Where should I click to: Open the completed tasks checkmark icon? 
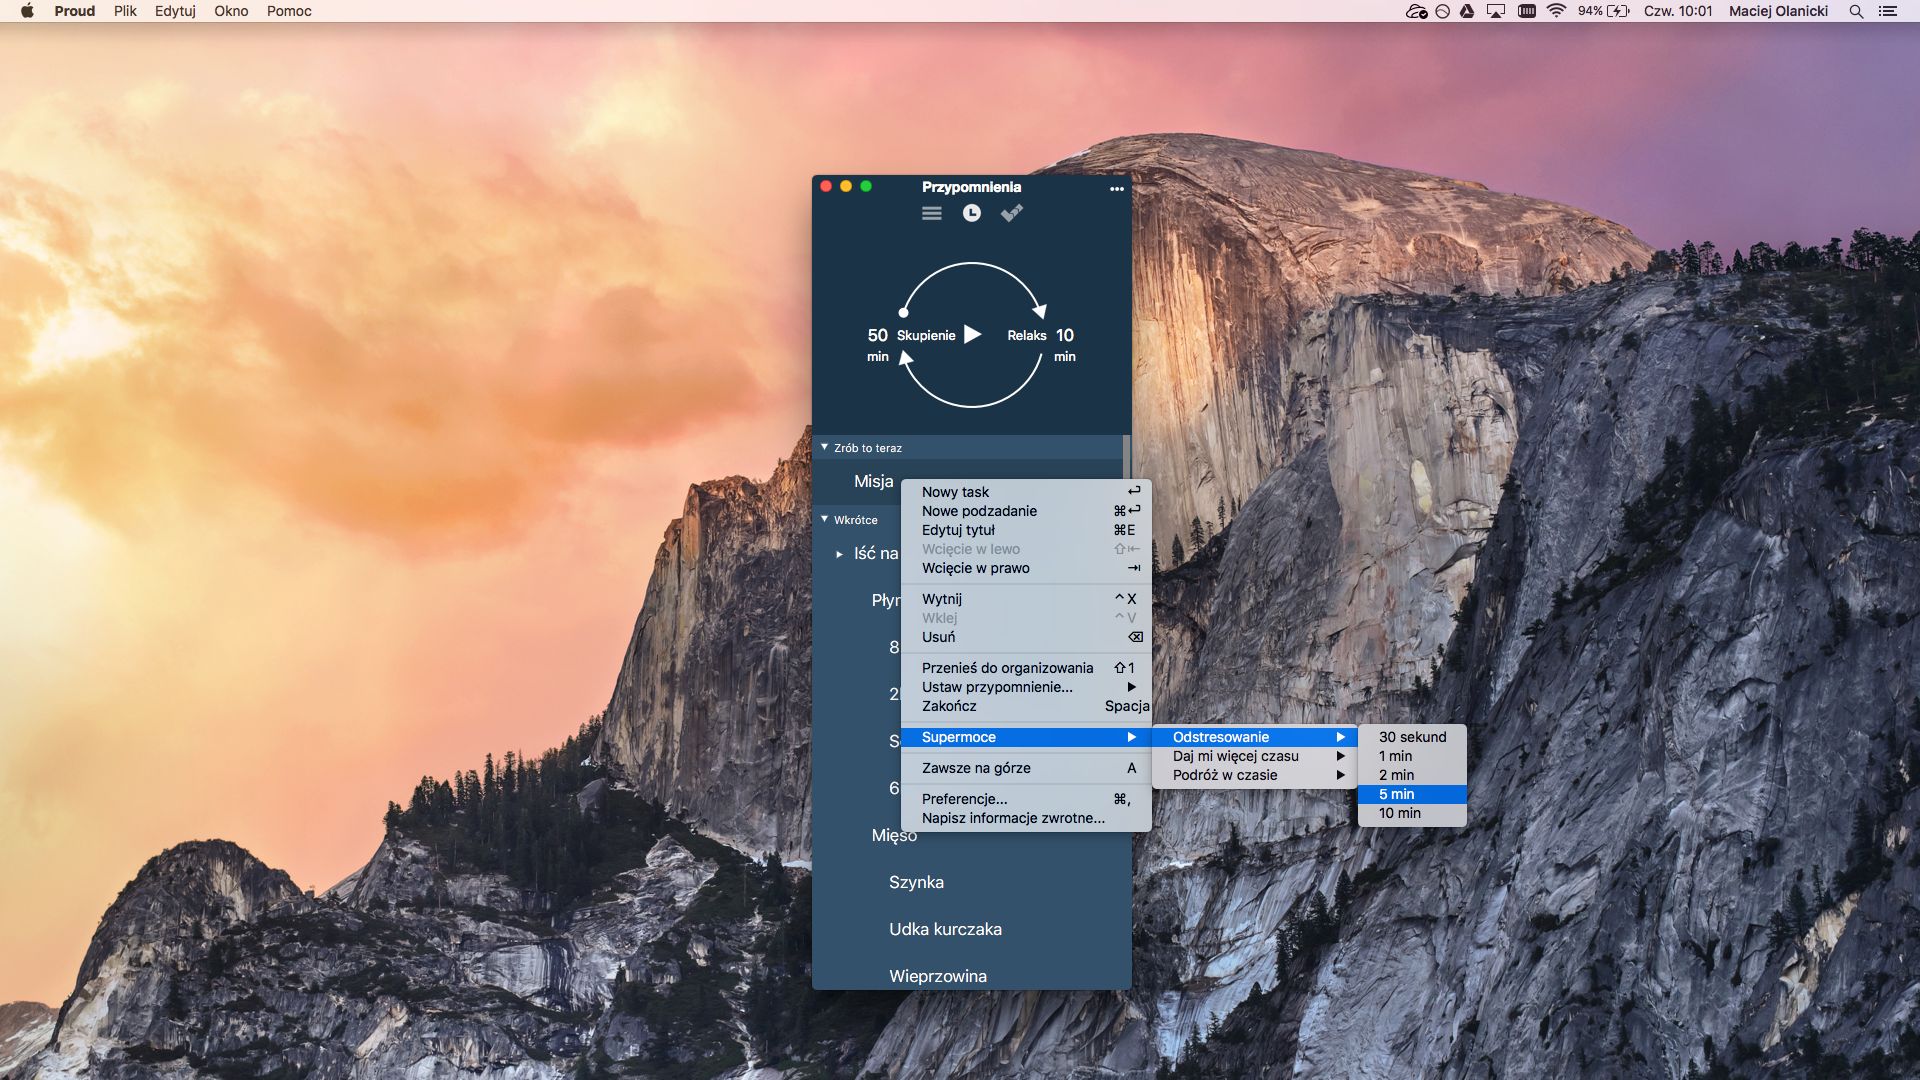tap(1011, 213)
